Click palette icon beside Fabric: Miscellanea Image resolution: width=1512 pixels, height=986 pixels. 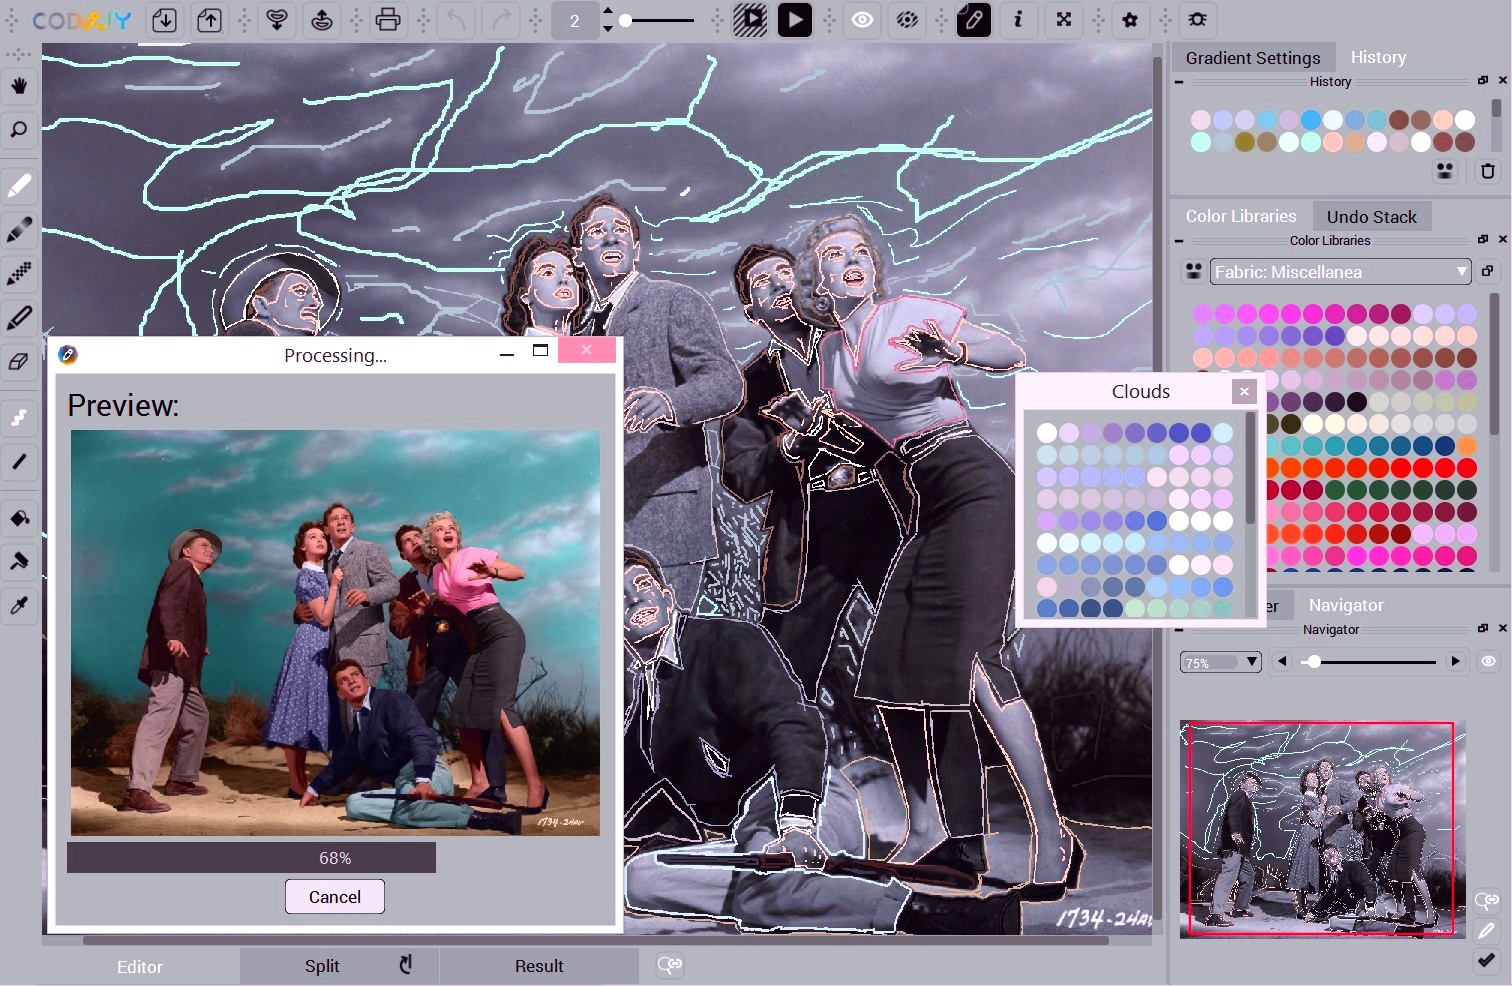[1194, 271]
